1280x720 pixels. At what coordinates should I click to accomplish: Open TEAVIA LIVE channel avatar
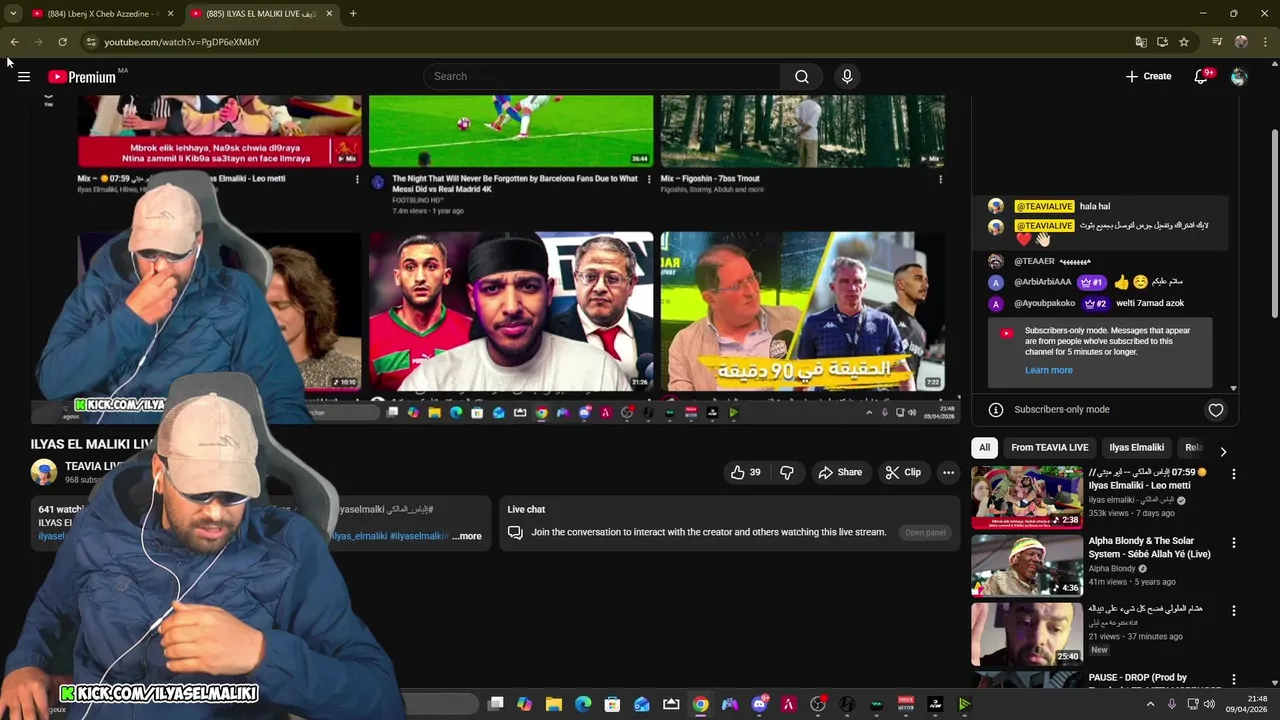pyautogui.click(x=44, y=472)
